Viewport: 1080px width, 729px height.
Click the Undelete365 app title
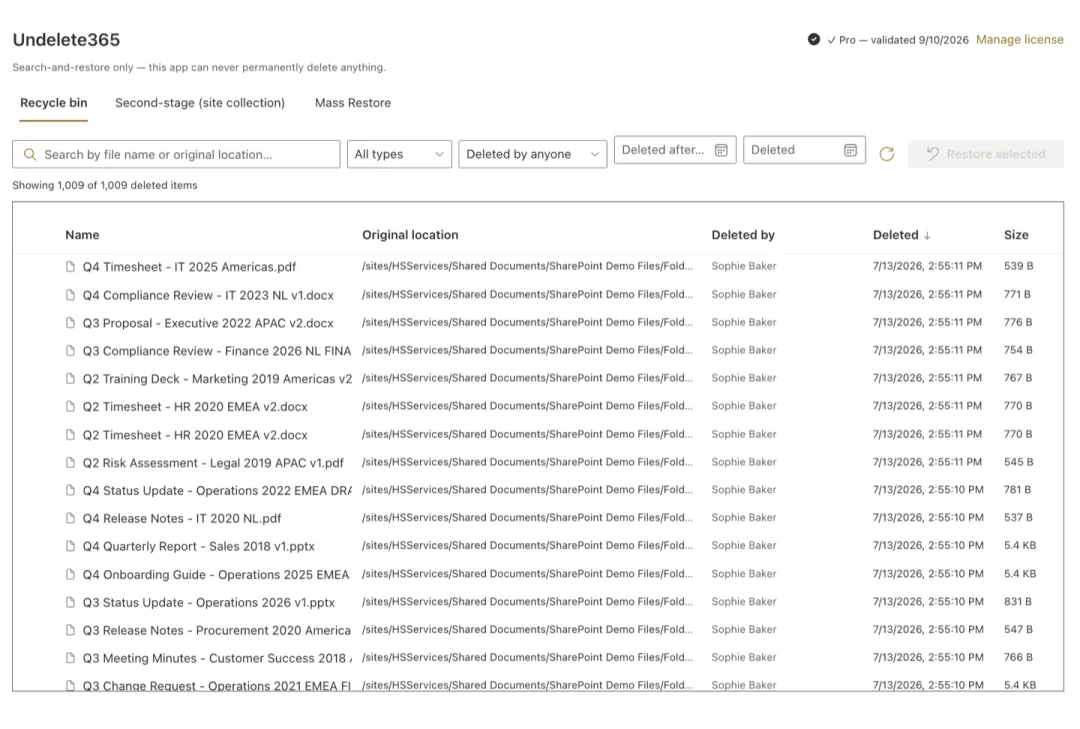[66, 40]
